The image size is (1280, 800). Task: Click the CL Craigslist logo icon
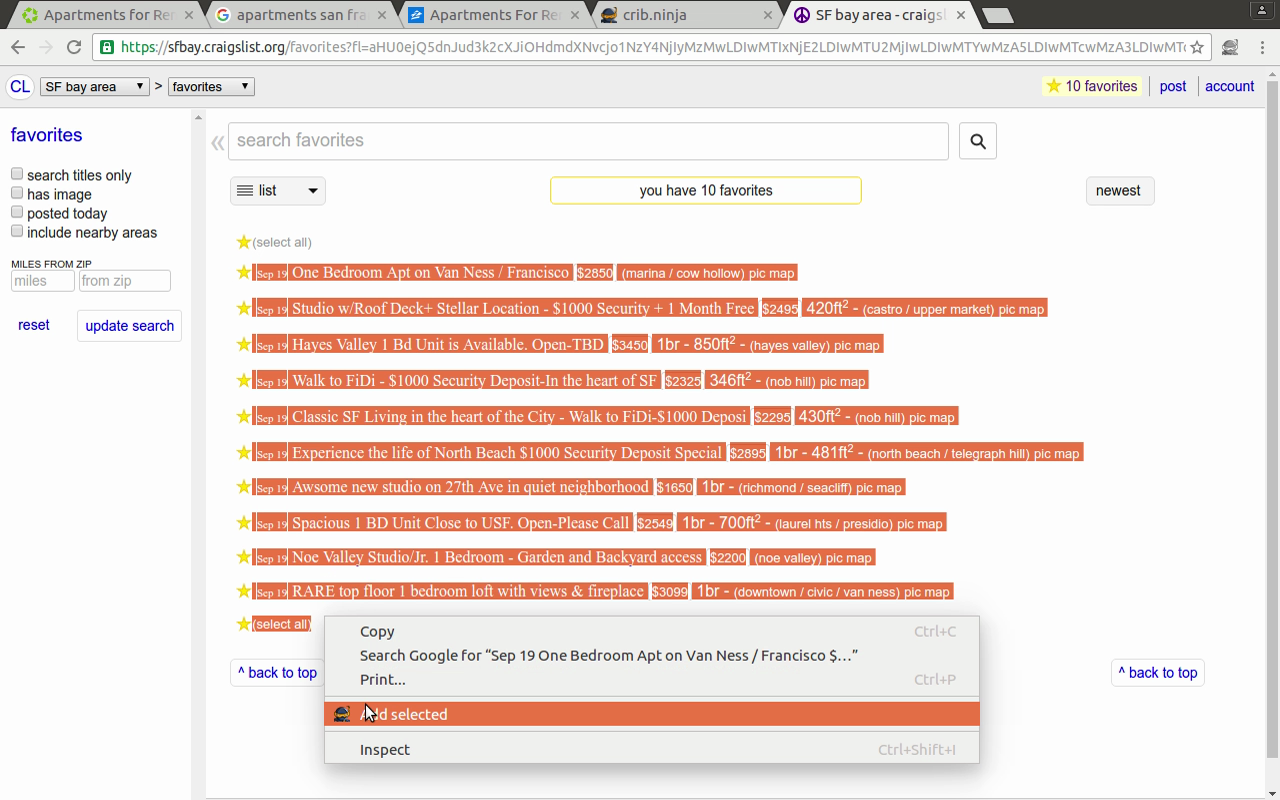[20, 87]
